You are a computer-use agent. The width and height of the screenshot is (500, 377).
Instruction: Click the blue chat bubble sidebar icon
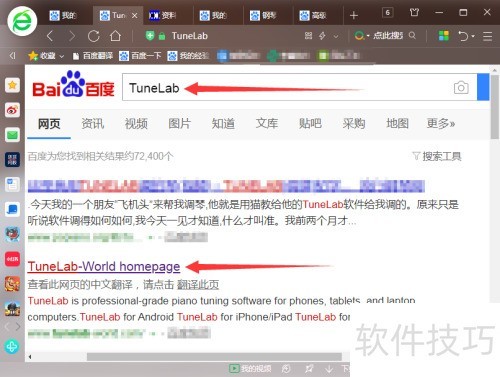(12, 209)
